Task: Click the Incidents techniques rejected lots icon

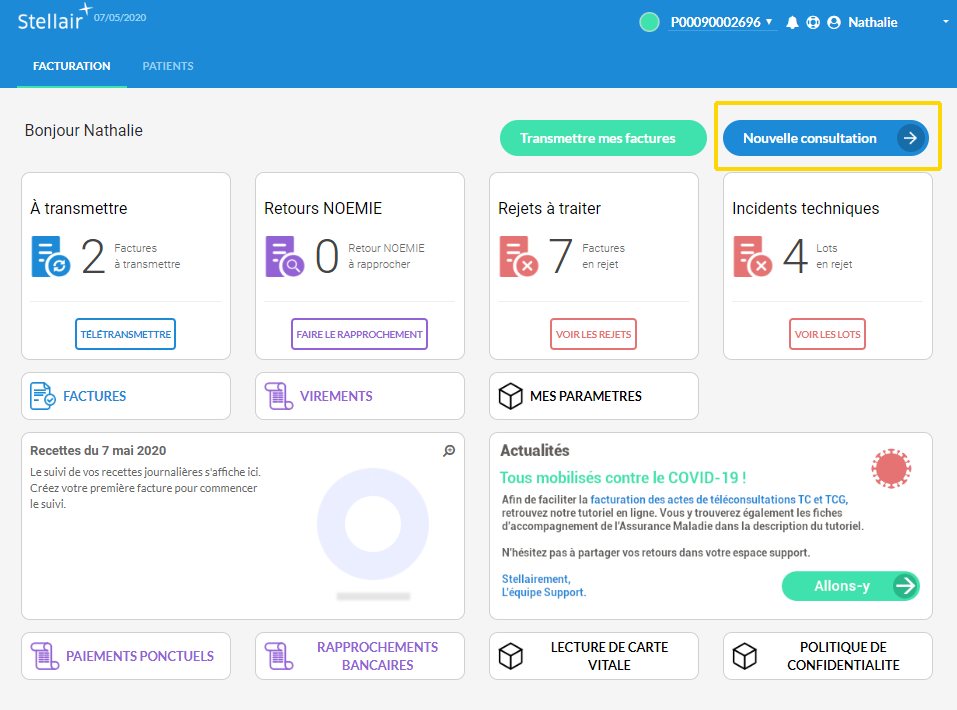Action: [x=753, y=256]
